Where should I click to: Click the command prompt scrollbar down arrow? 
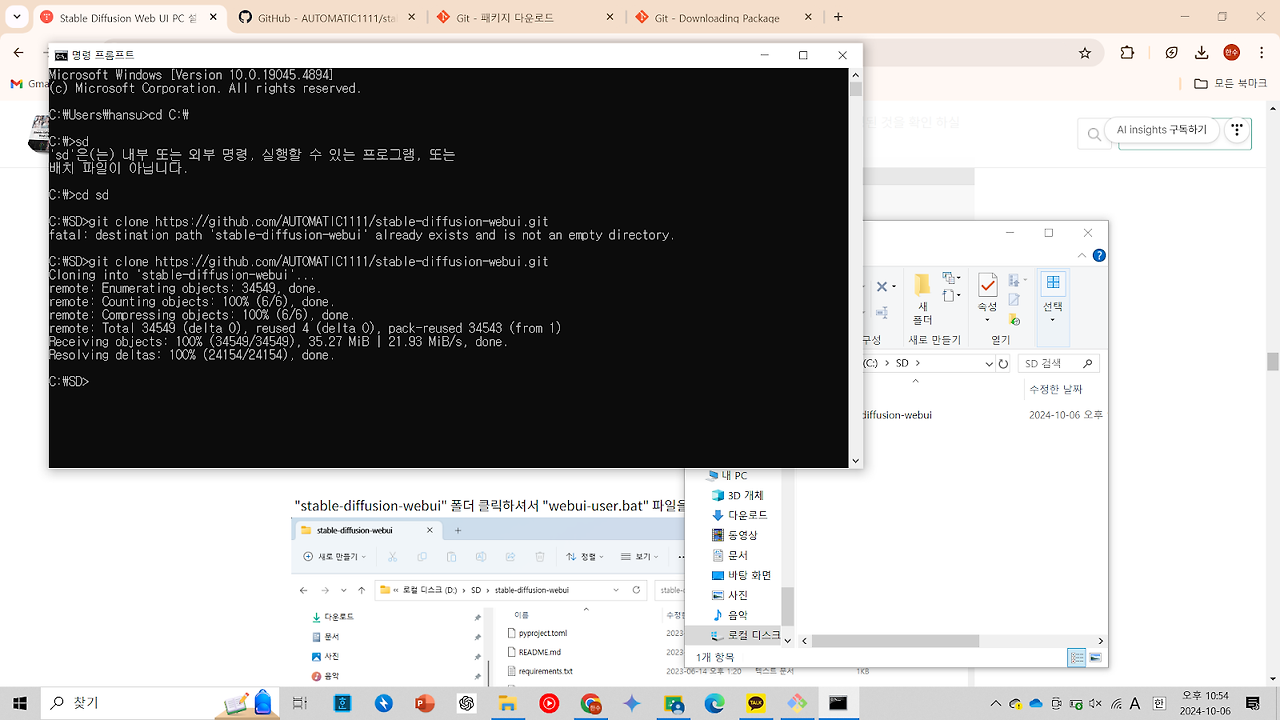856,461
